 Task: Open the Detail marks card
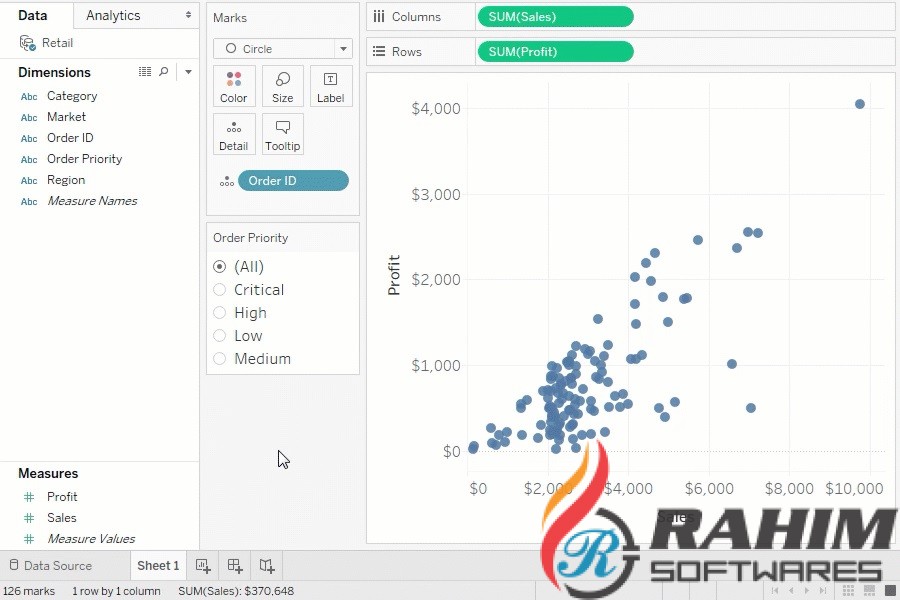point(234,134)
